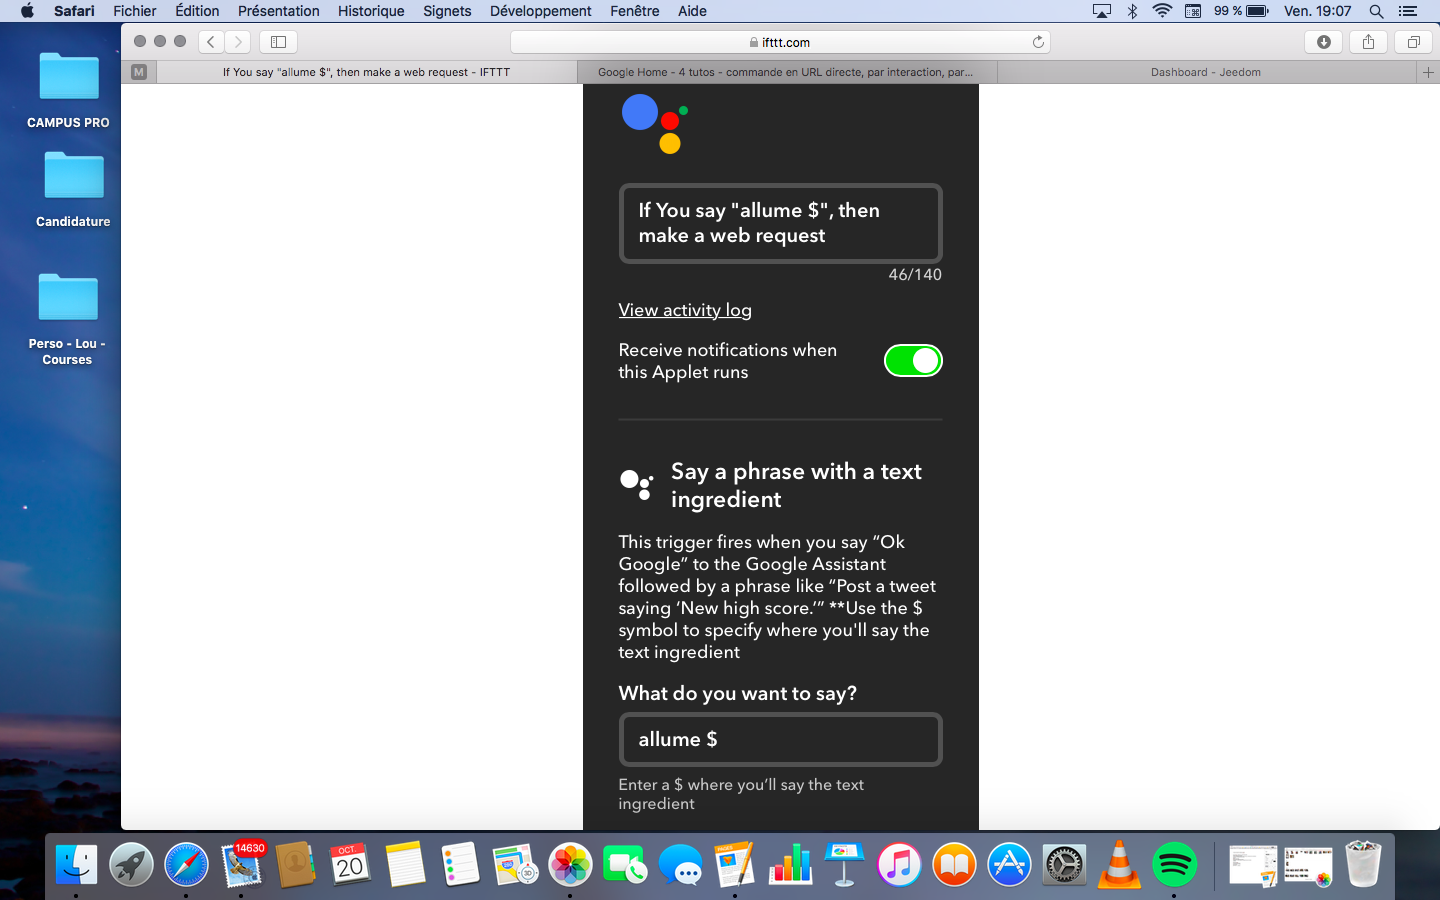Click the Google Assistant colored dots logo

click(x=655, y=123)
